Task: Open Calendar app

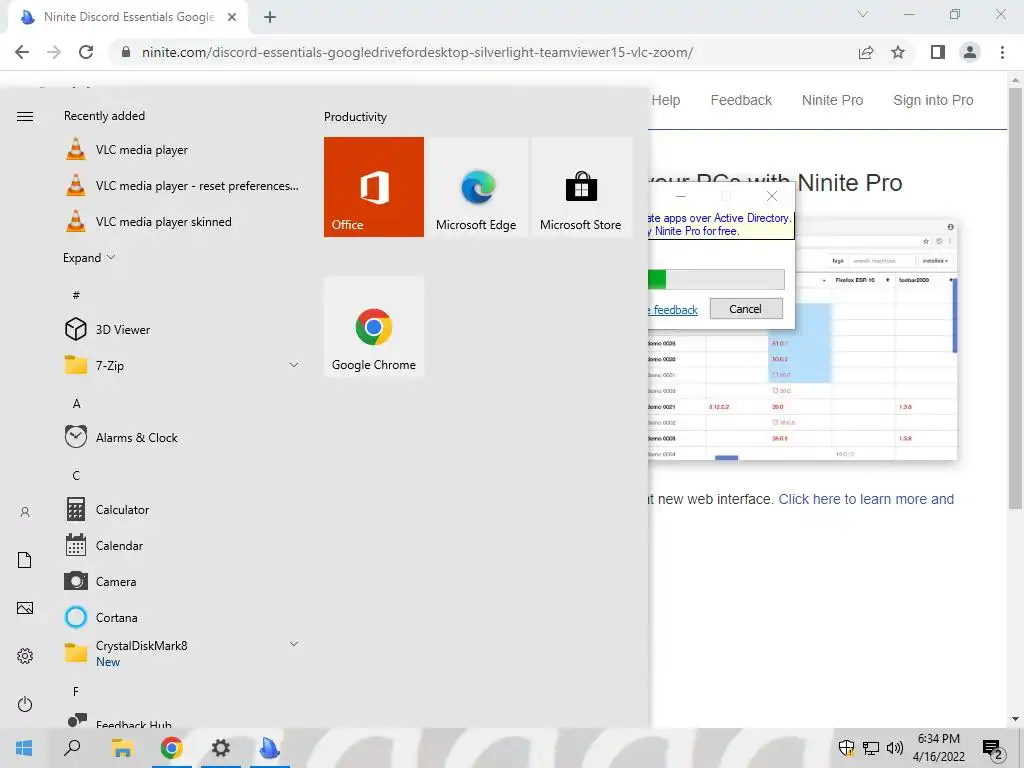Action: tap(182, 545)
